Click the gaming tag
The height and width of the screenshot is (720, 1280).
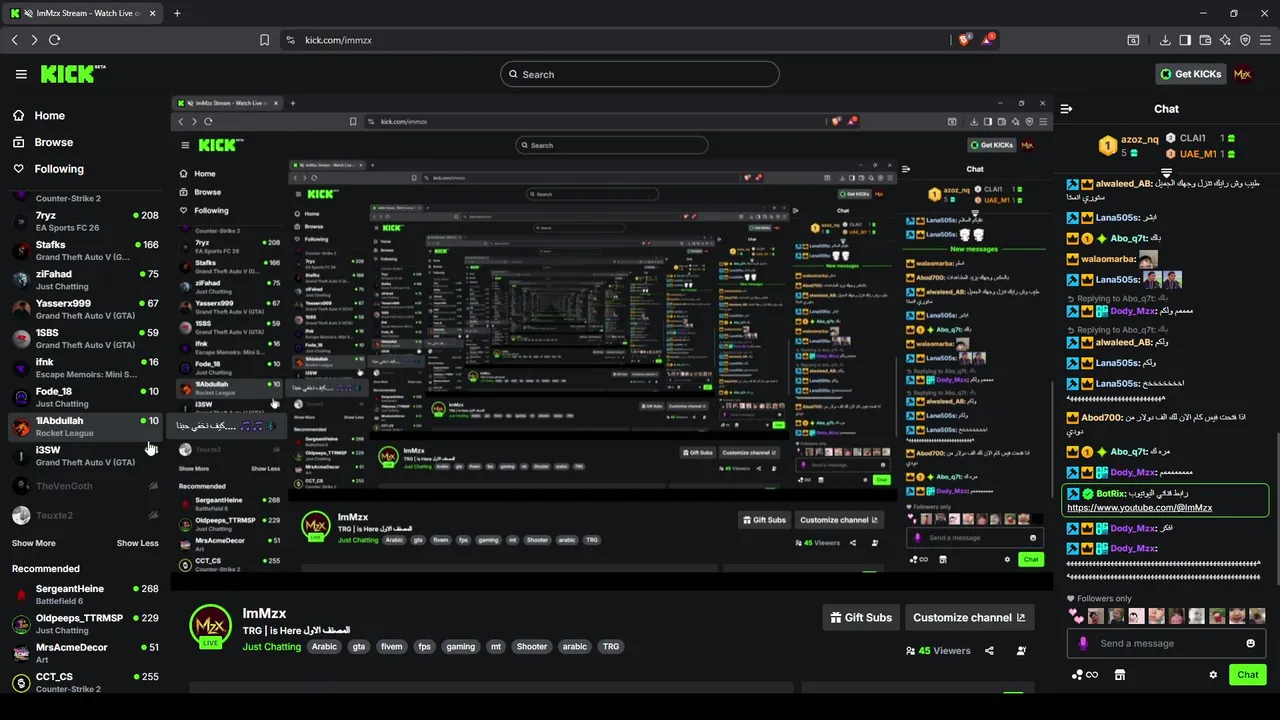[461, 647]
